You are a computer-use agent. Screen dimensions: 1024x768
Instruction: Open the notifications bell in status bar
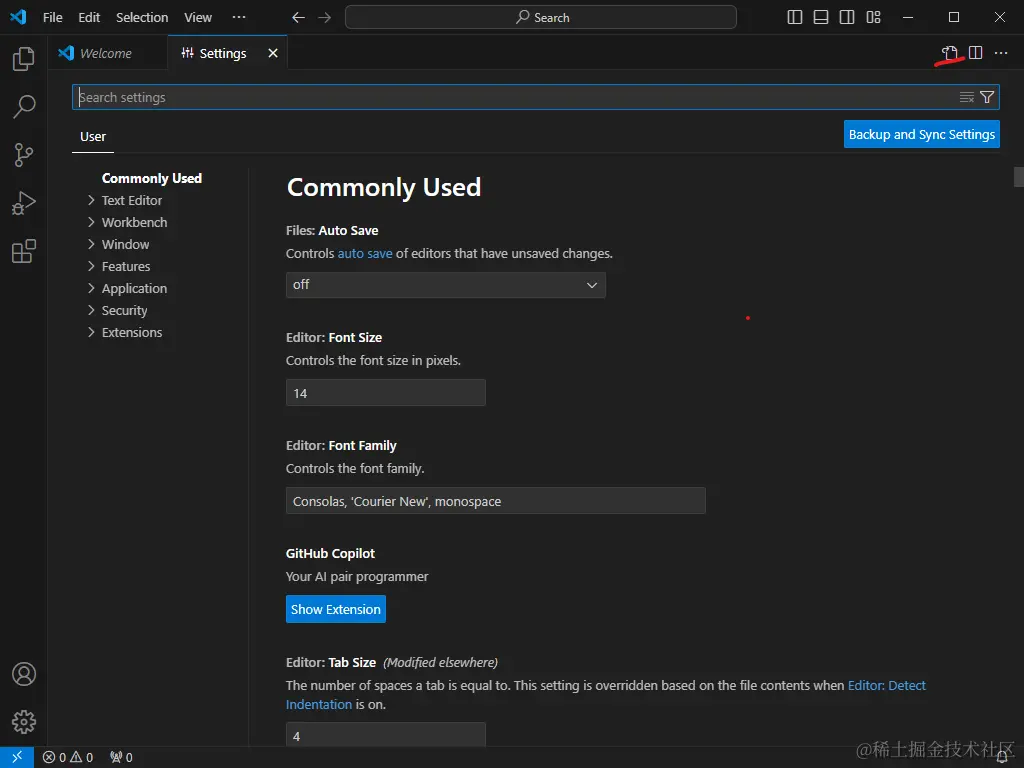(x=1002, y=758)
